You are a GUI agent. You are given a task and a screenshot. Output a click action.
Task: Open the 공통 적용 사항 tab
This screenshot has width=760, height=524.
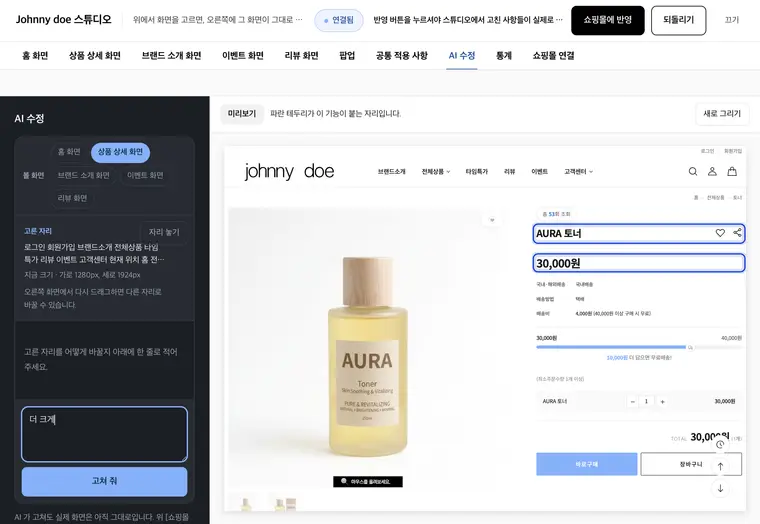pyautogui.click(x=401, y=56)
